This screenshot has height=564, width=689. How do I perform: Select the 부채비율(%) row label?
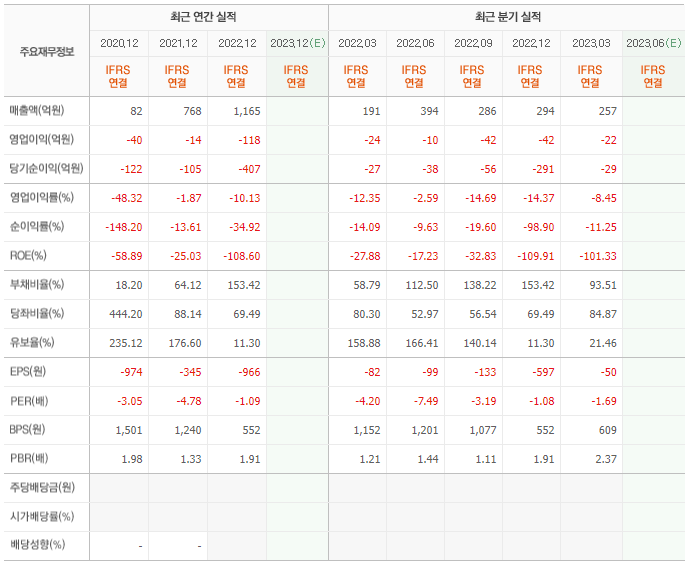coord(37,284)
